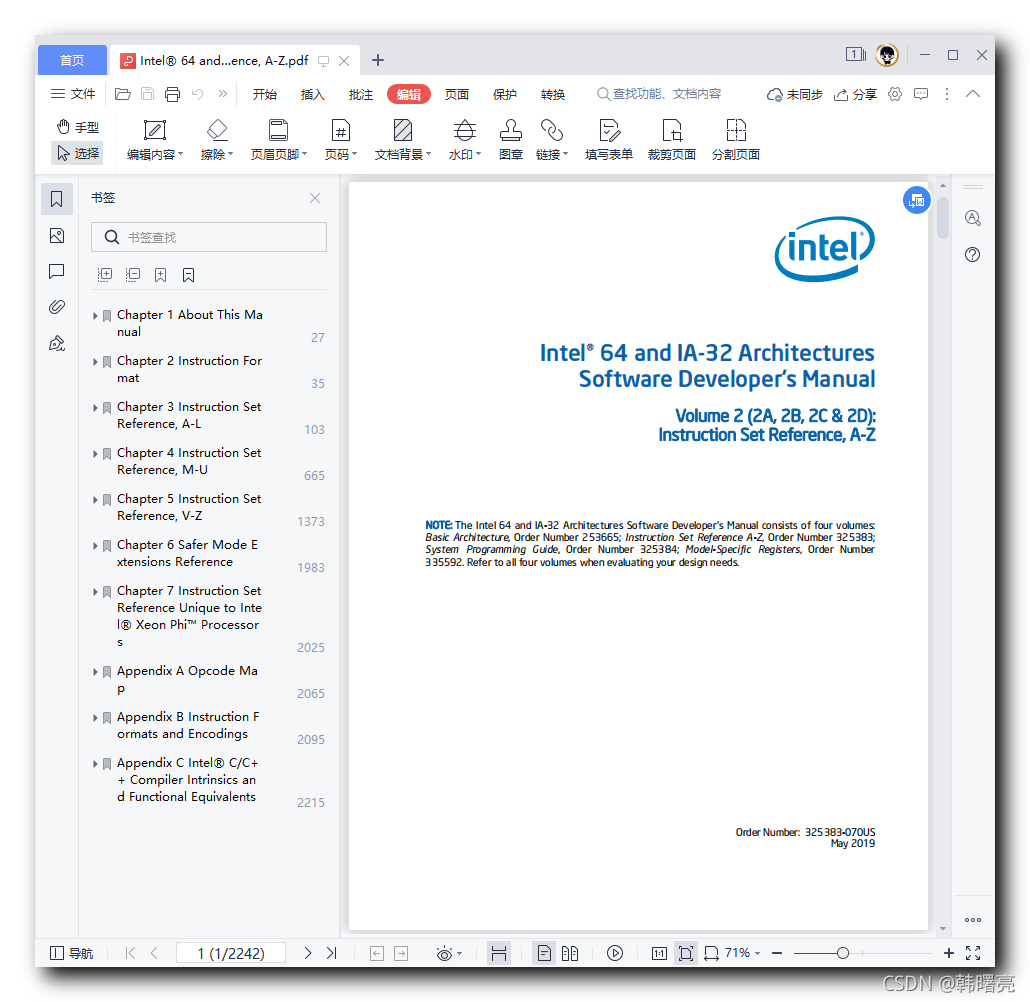Jump to last page button

(332, 953)
